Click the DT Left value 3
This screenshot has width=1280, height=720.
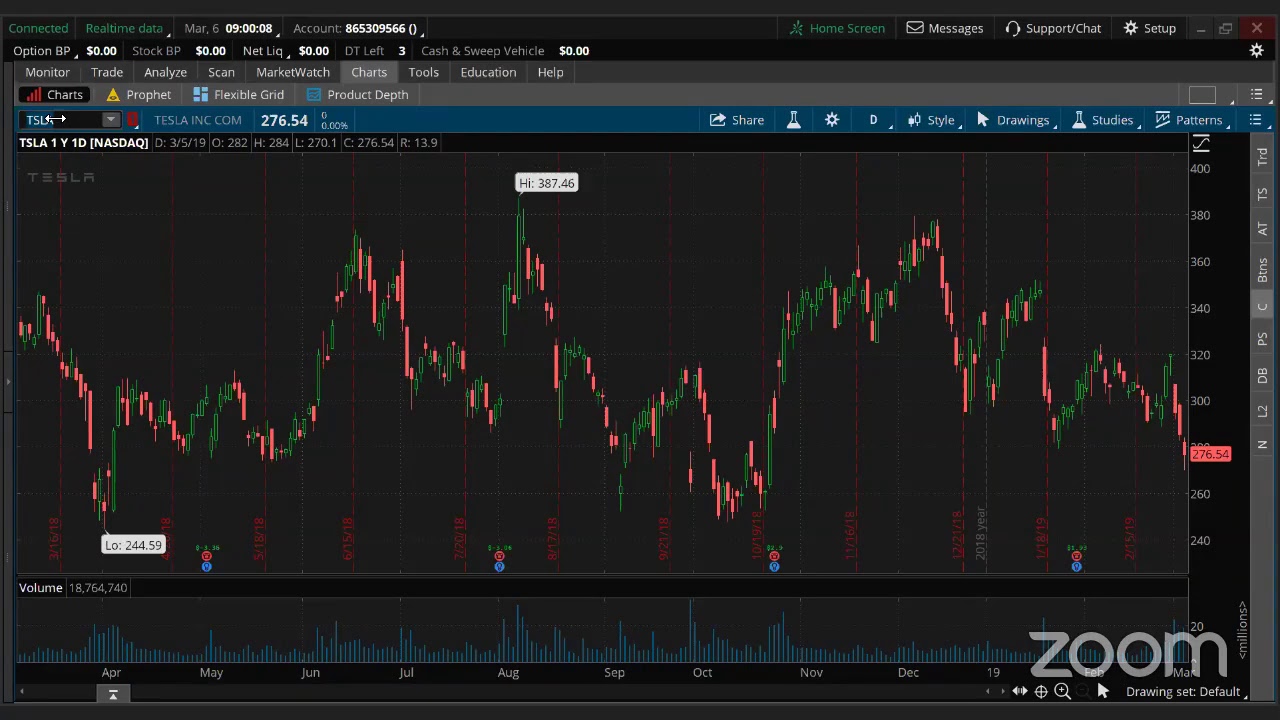[401, 51]
